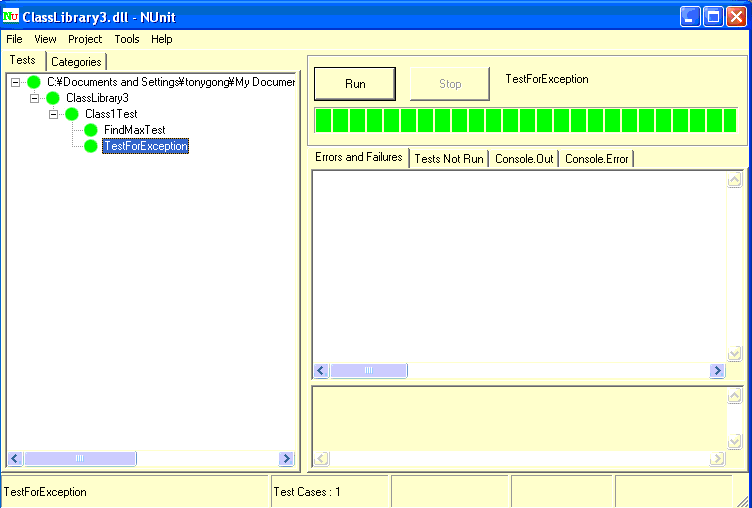Image resolution: width=752 pixels, height=508 pixels.
Task: Click right arrow of errors list scrollbar
Action: (717, 370)
